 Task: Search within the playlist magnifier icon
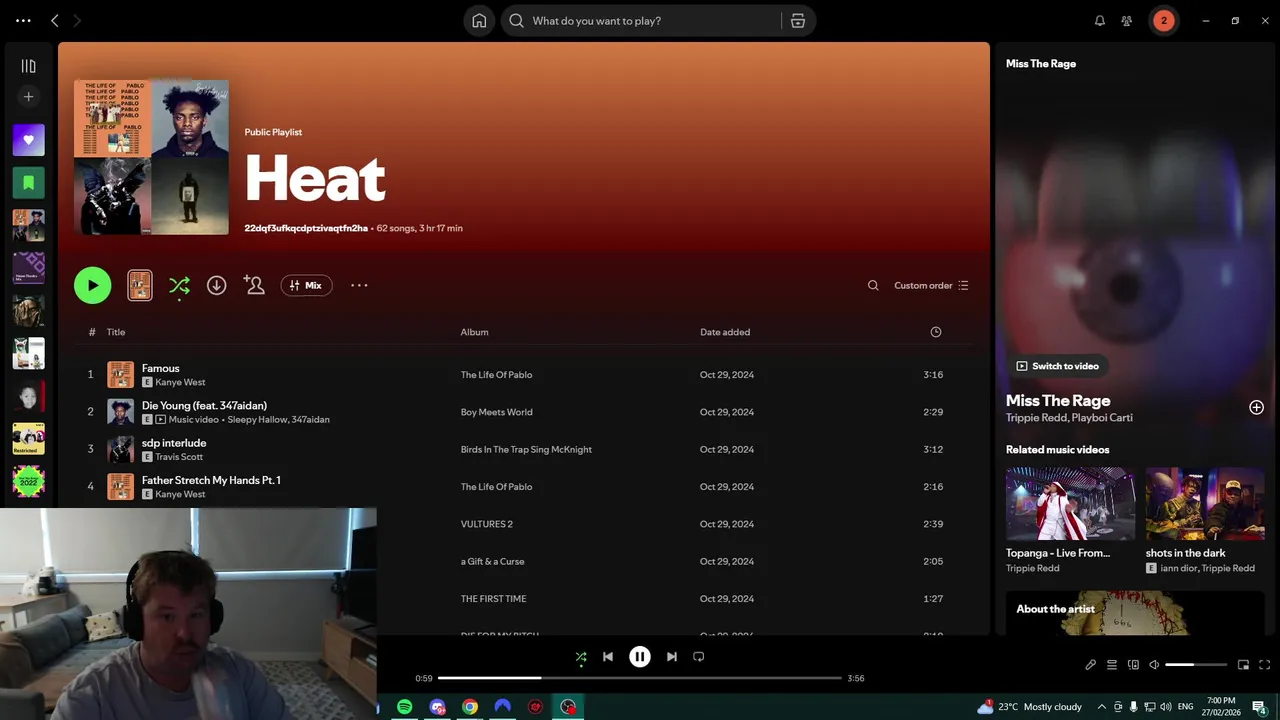point(873,286)
